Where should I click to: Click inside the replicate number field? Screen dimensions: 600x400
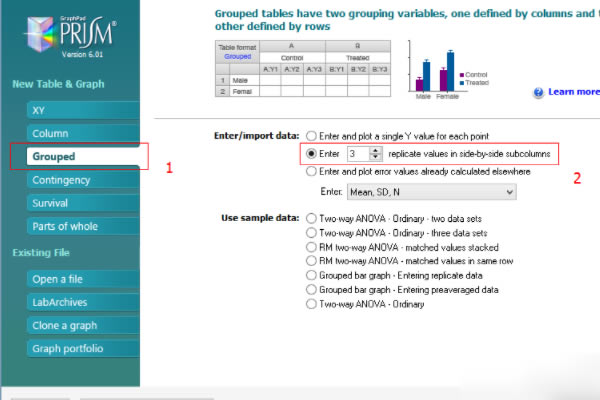(x=359, y=153)
